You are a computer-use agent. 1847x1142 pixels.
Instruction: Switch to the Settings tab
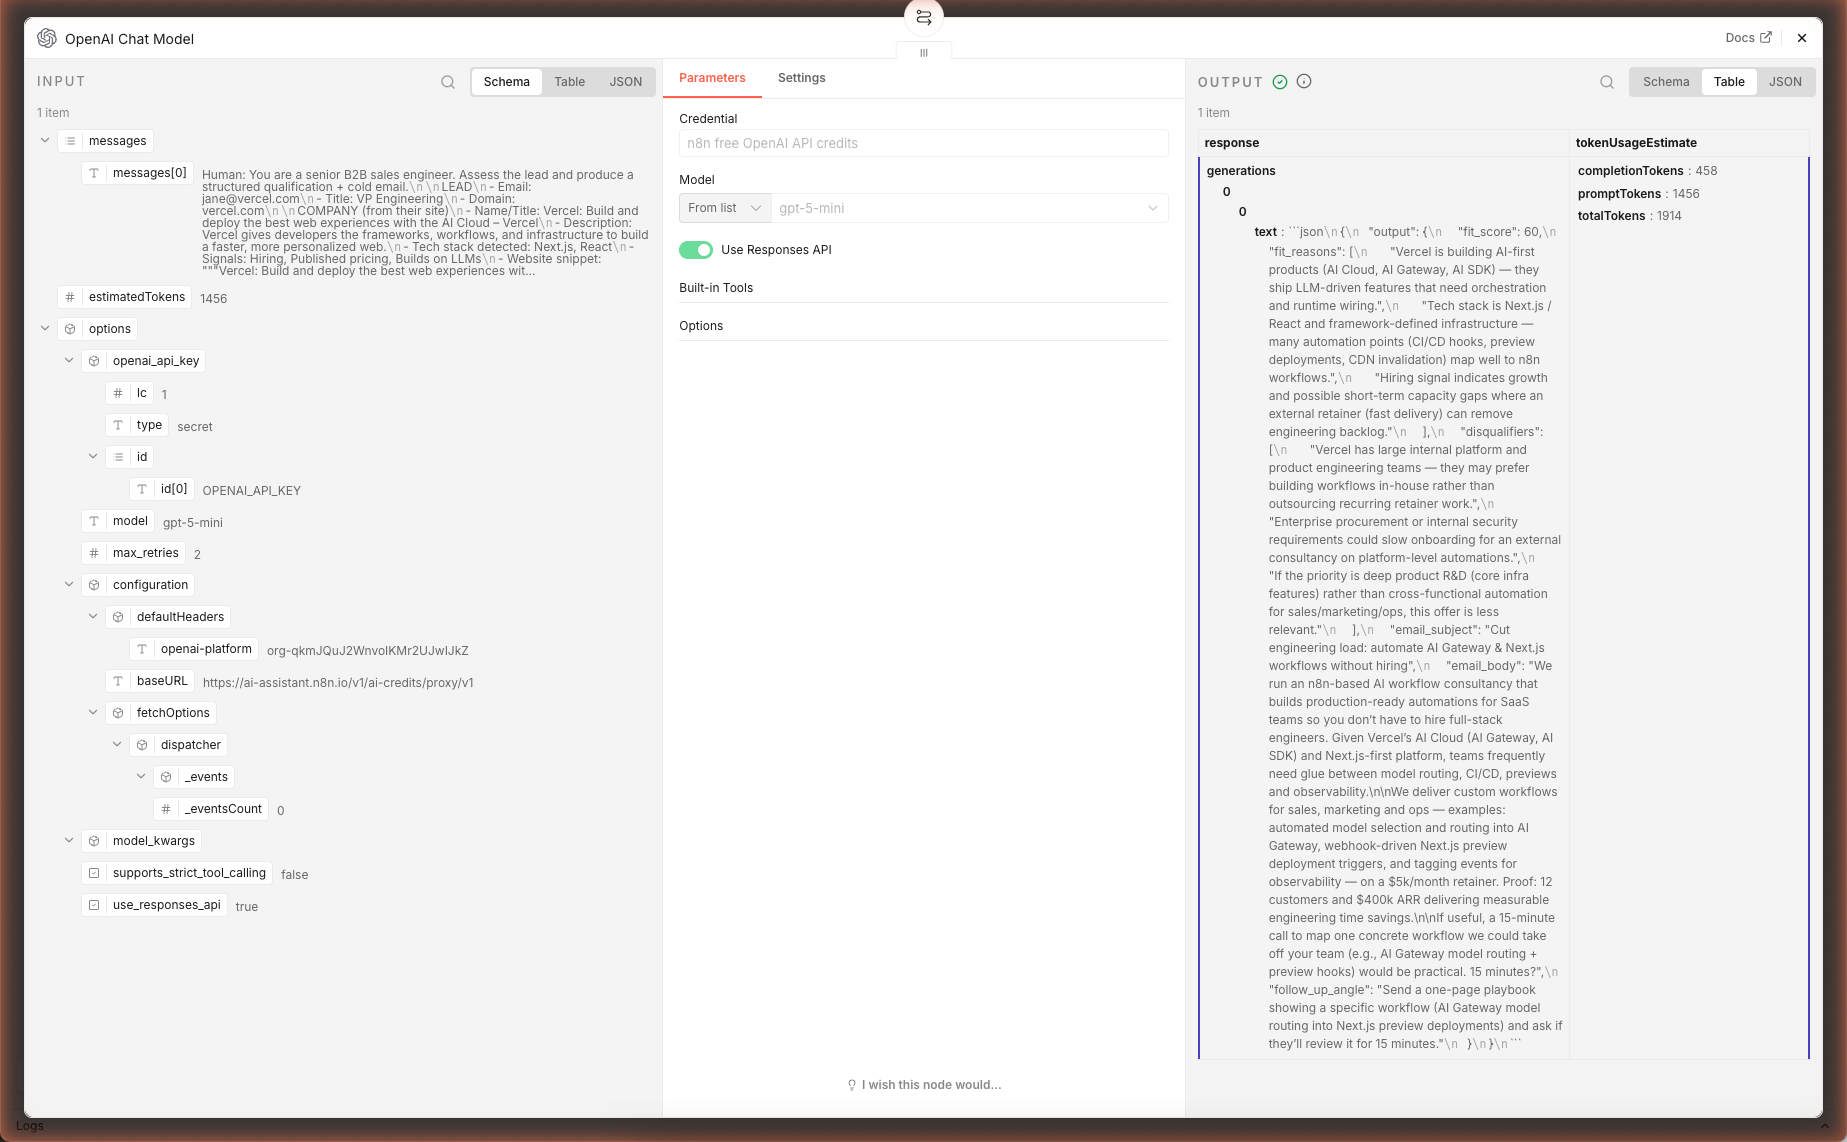[801, 78]
